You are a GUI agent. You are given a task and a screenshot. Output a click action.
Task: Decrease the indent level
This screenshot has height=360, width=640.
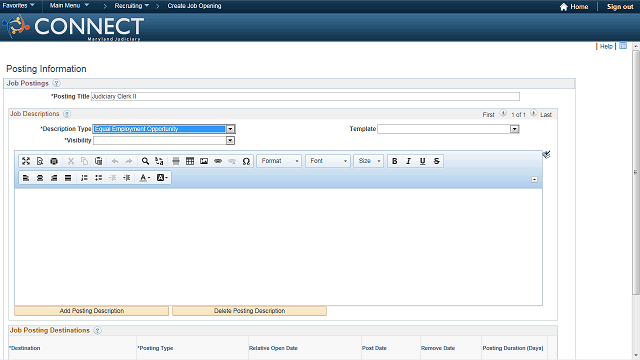(113, 178)
